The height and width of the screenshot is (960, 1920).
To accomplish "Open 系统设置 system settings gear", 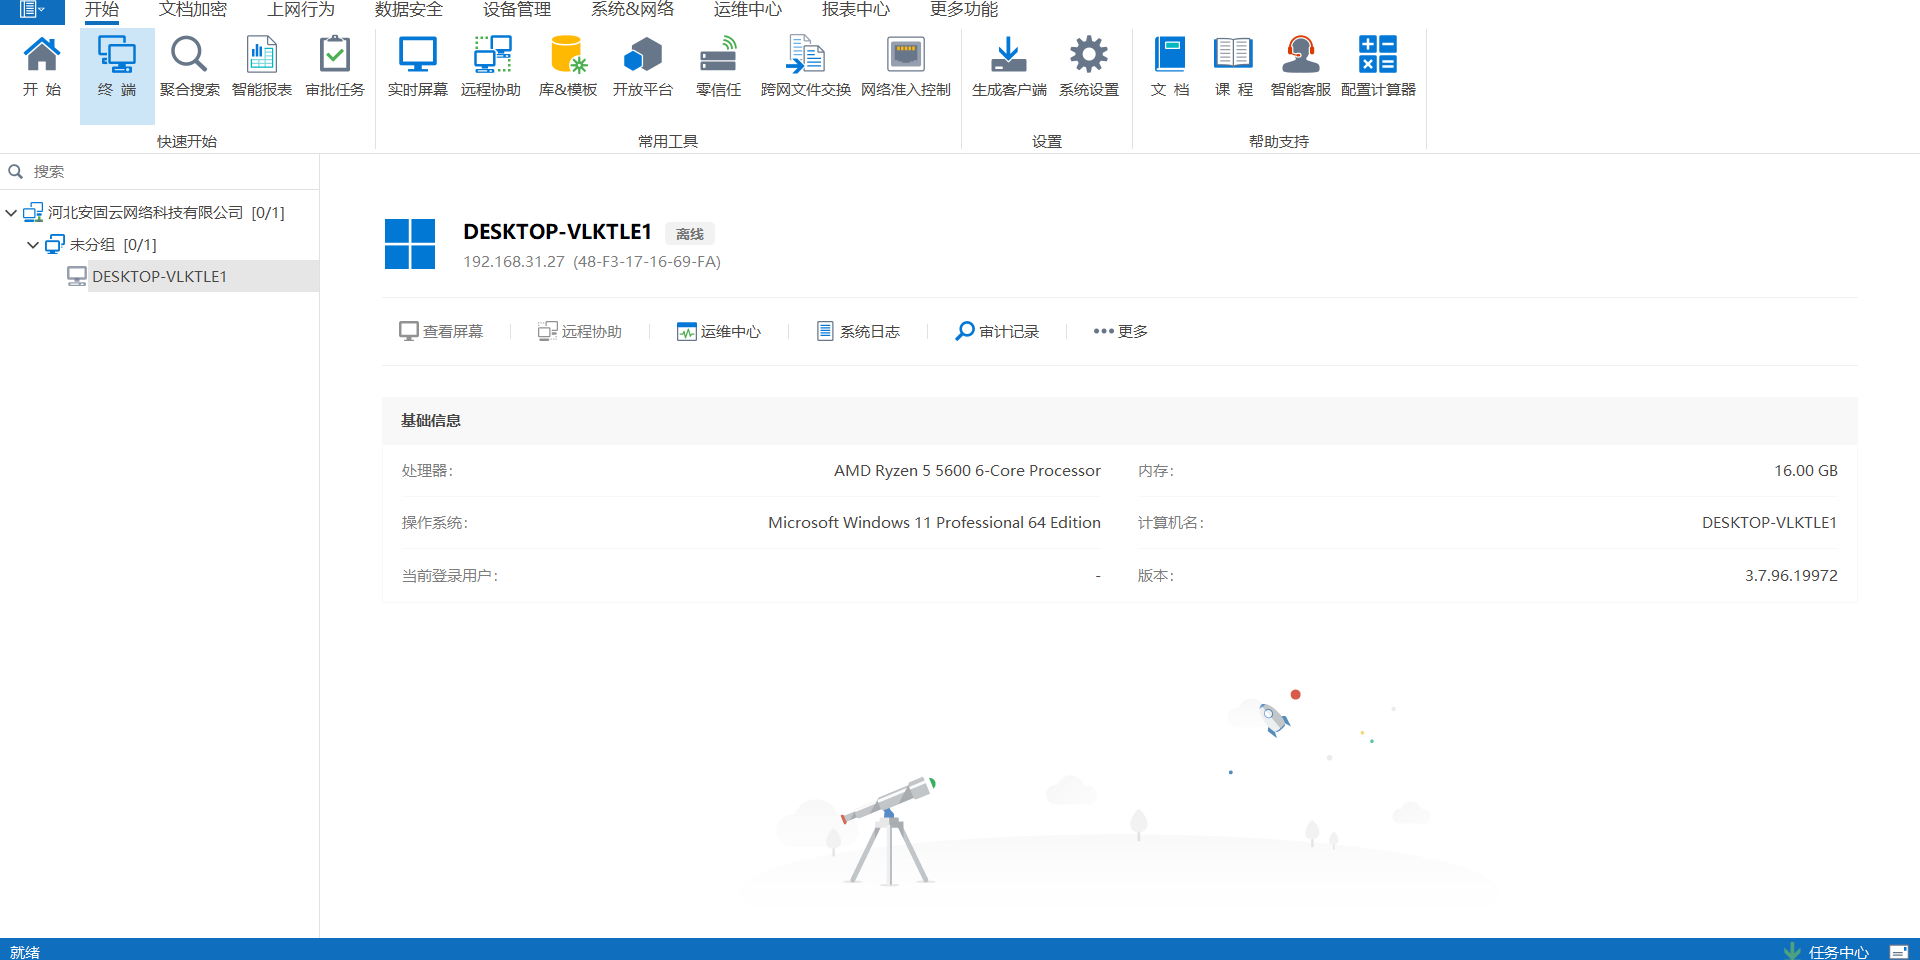I will (x=1089, y=66).
